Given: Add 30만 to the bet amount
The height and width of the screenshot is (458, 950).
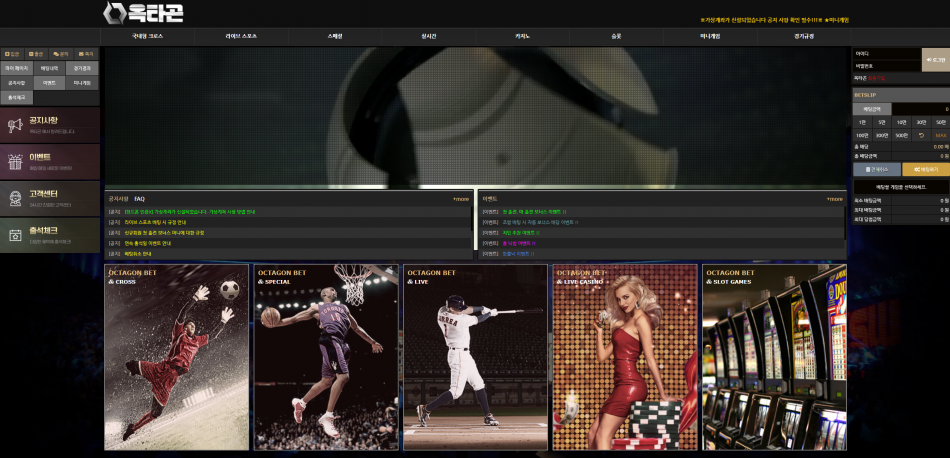Looking at the screenshot, I should pyautogui.click(x=922, y=122).
